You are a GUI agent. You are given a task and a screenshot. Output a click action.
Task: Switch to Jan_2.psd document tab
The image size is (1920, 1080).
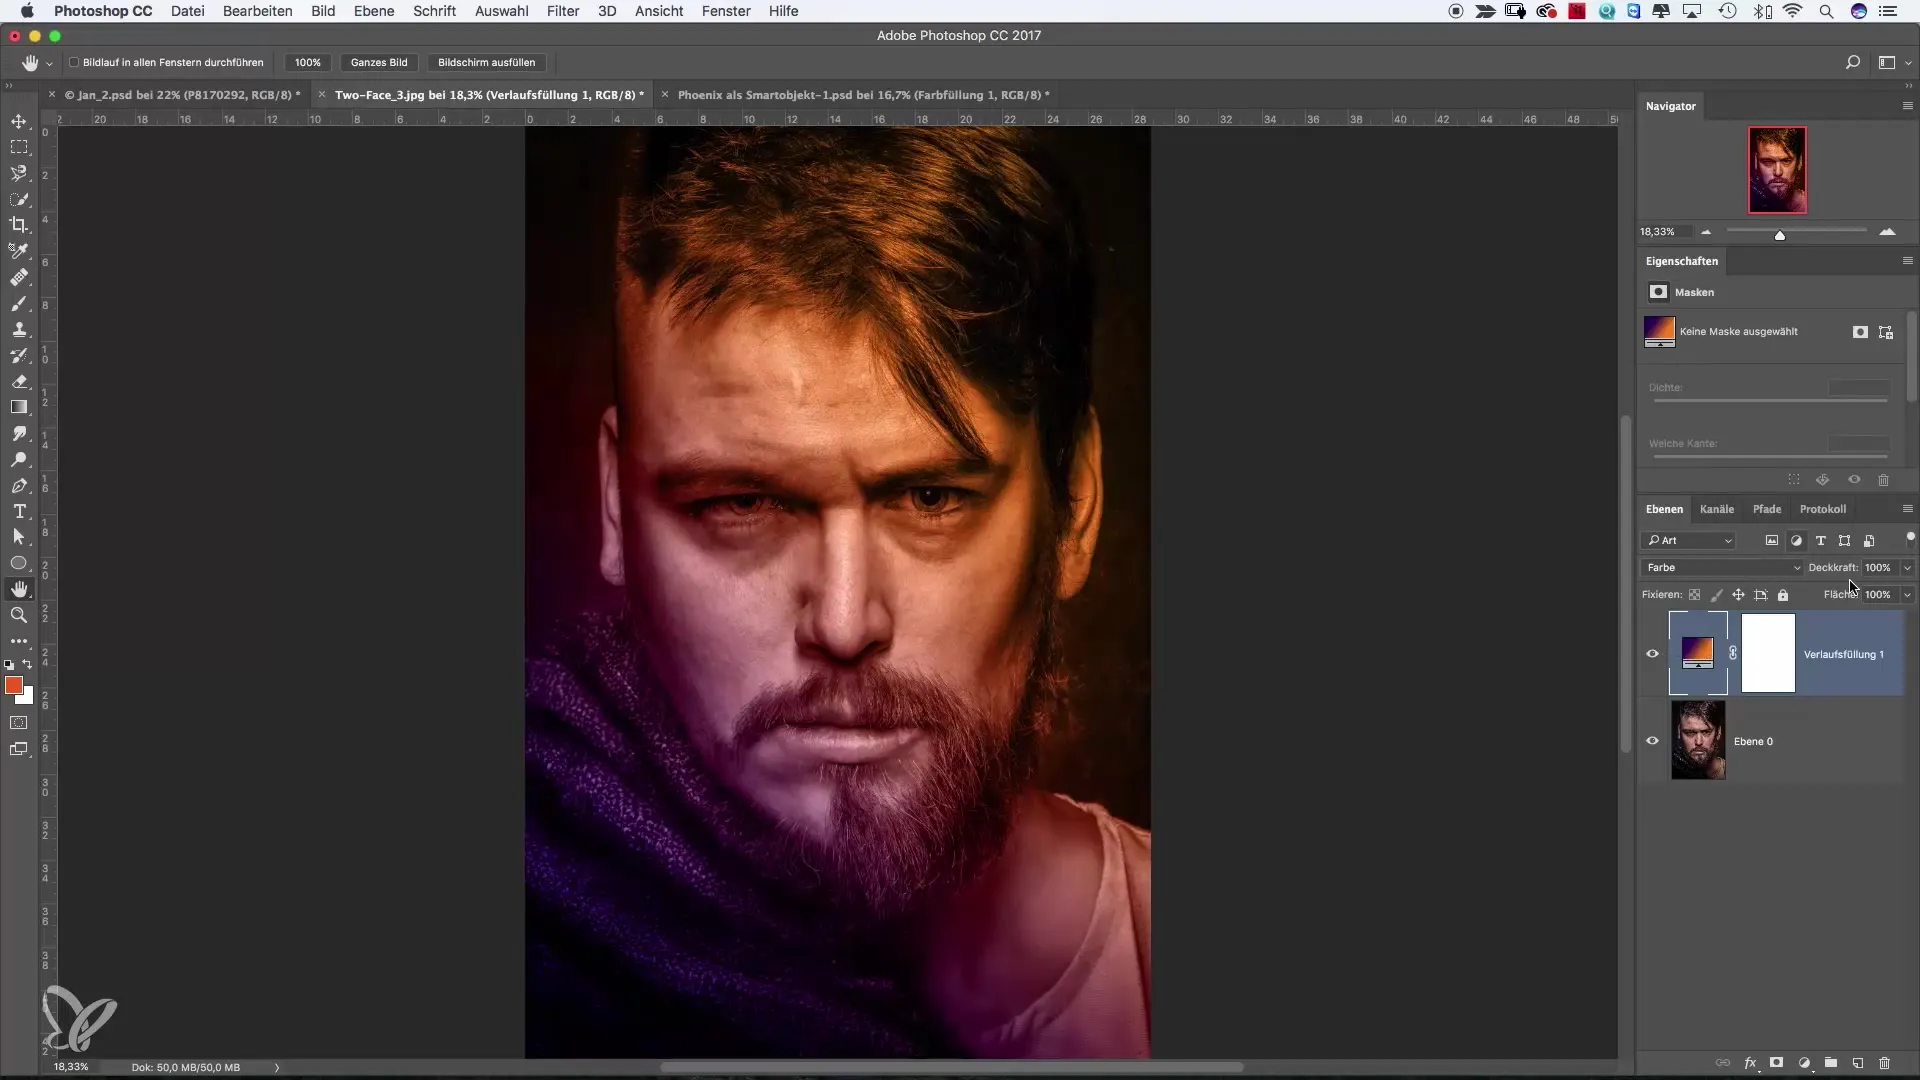pyautogui.click(x=182, y=95)
